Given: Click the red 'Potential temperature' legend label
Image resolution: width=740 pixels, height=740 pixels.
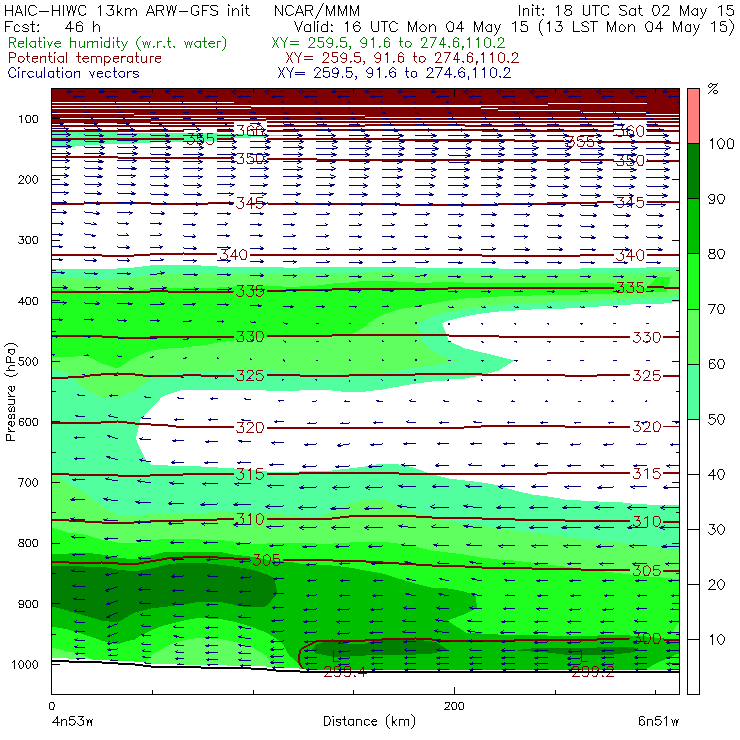Looking at the screenshot, I should (85, 58).
